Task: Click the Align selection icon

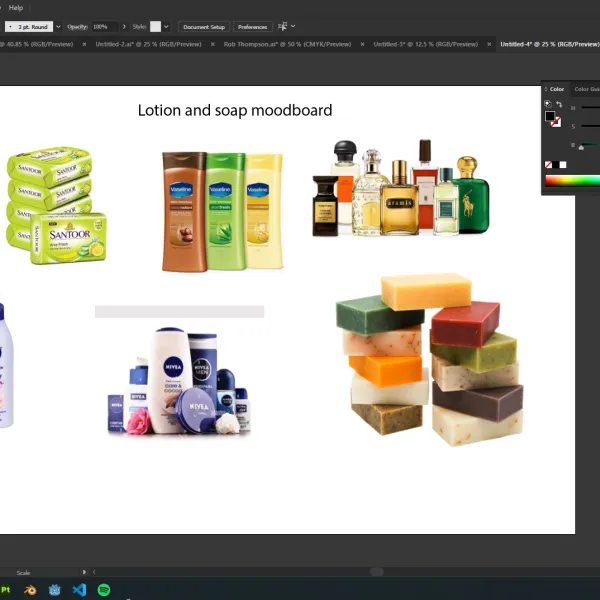Action: click(282, 26)
